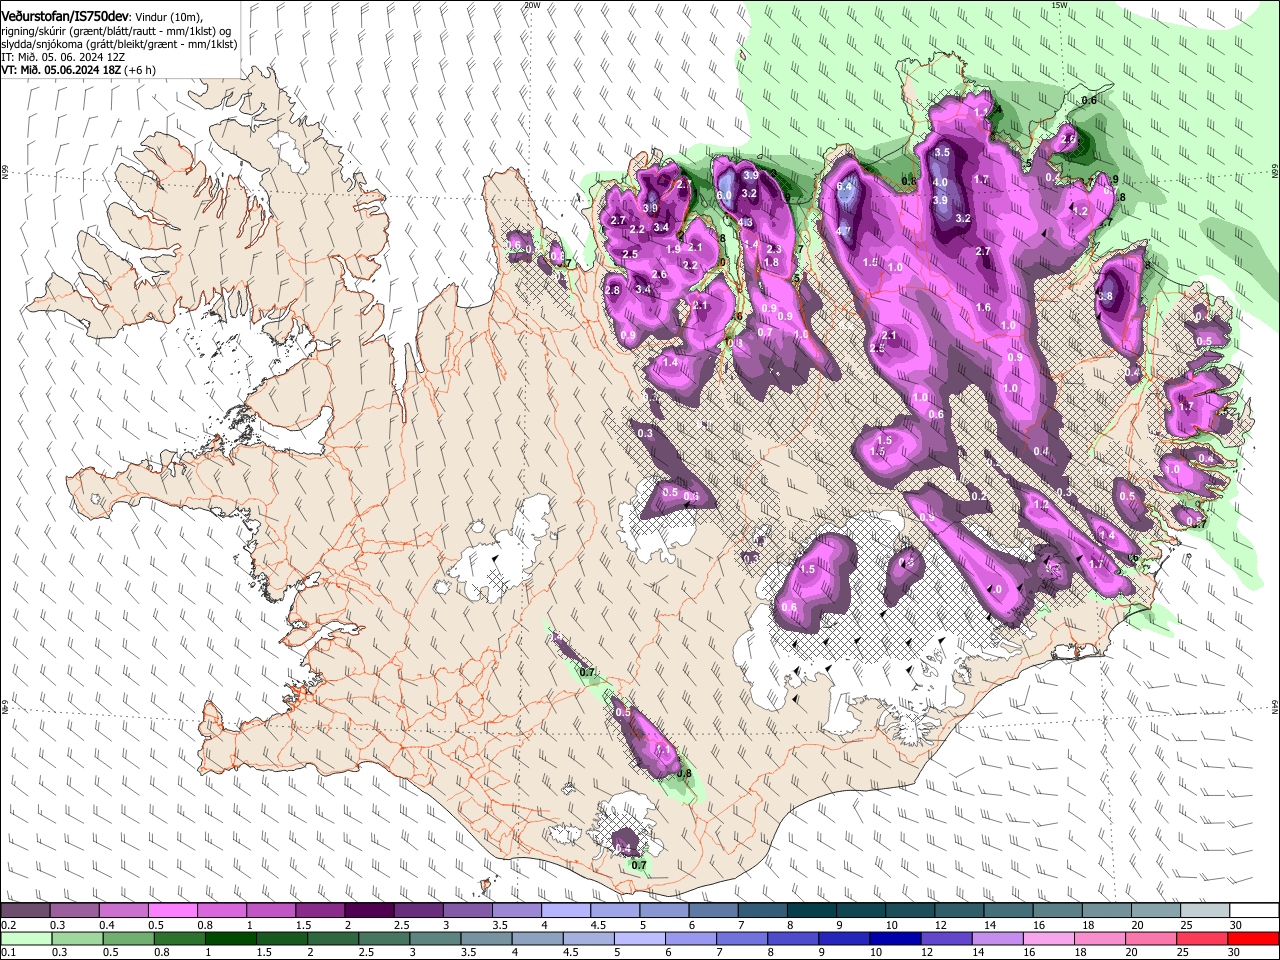Screen dimensions: 1280x960
Task: Click the 4.0 precipitation value on the map
Action: (940, 183)
